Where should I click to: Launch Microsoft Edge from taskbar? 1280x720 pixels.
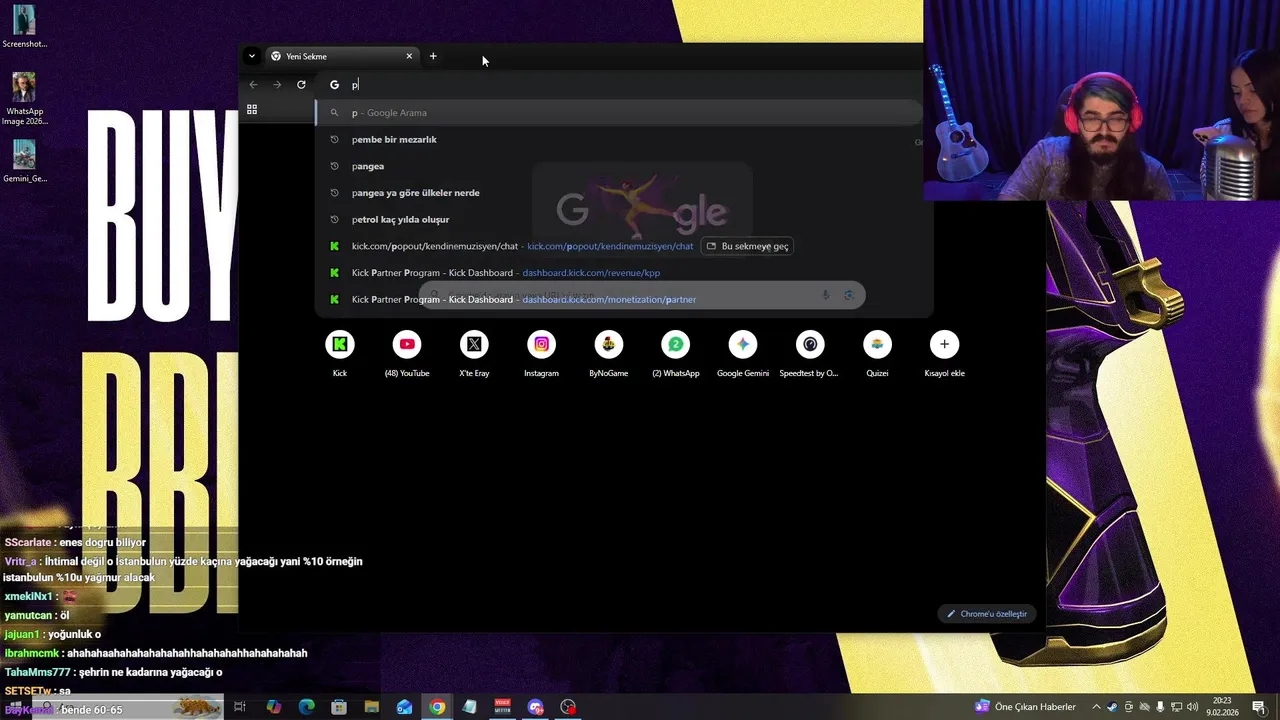coord(307,707)
